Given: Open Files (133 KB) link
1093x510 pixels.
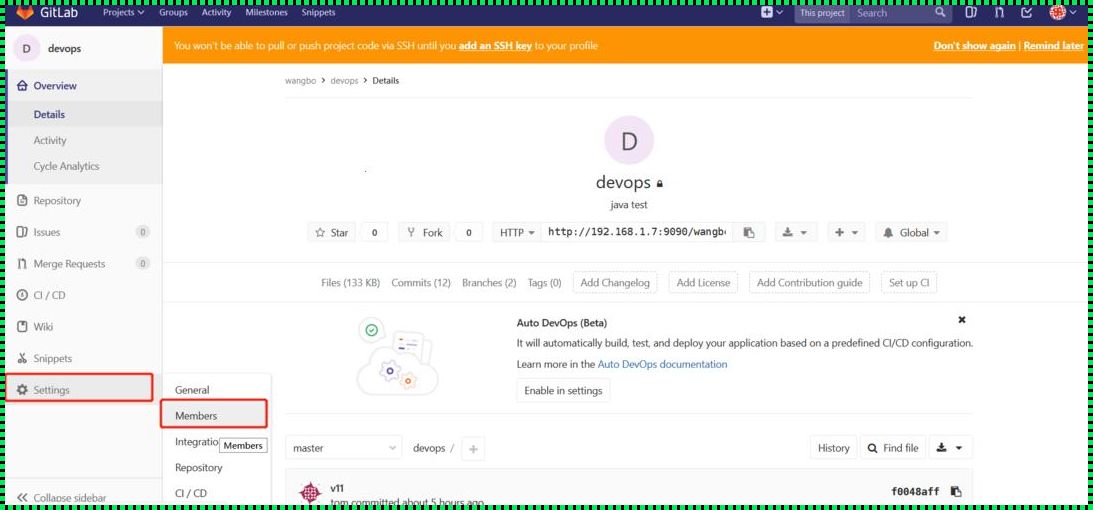Looking at the screenshot, I should (351, 283).
